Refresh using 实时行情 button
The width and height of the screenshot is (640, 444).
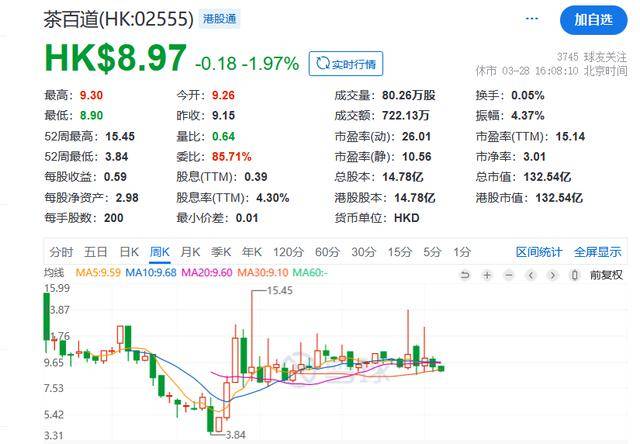tap(346, 64)
